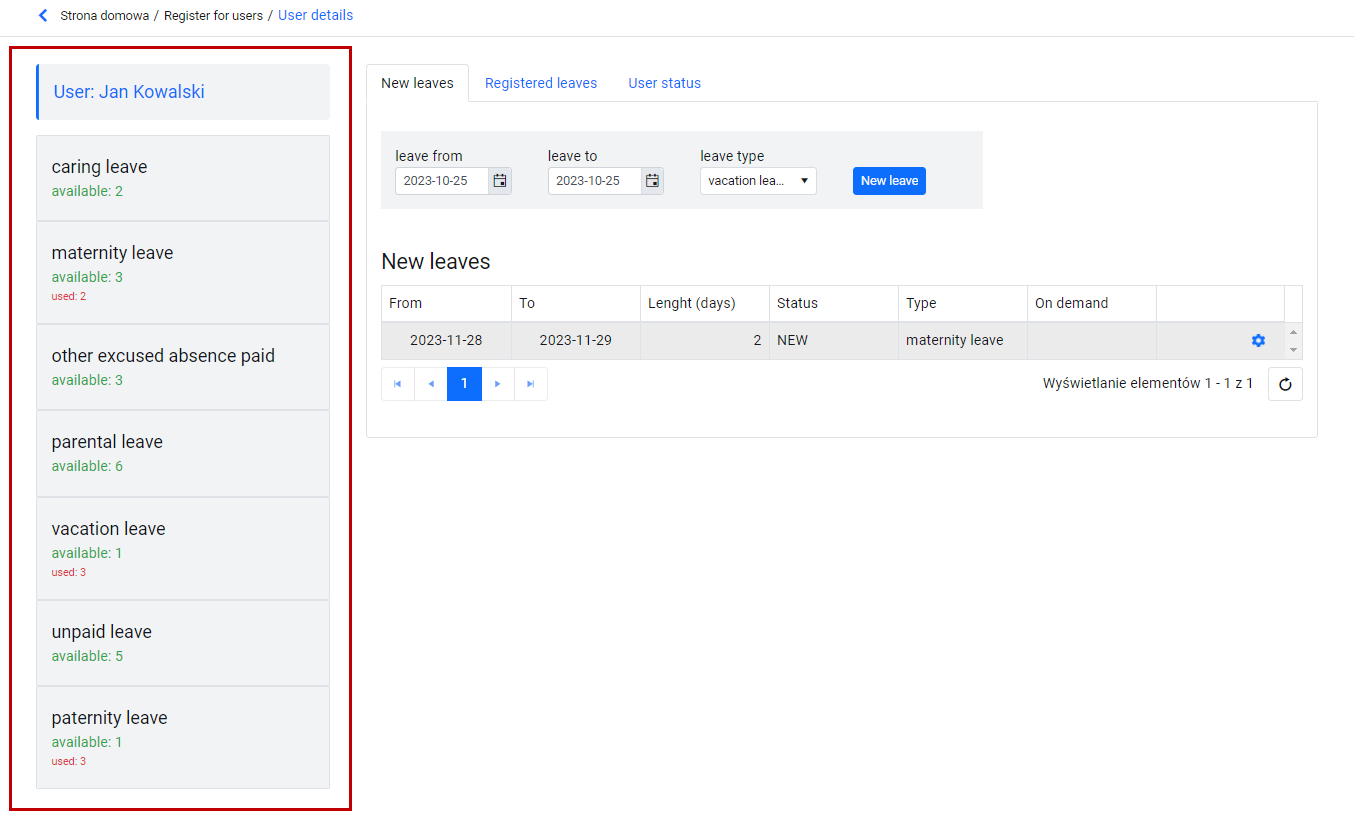Click the leave from date field

pos(442,181)
